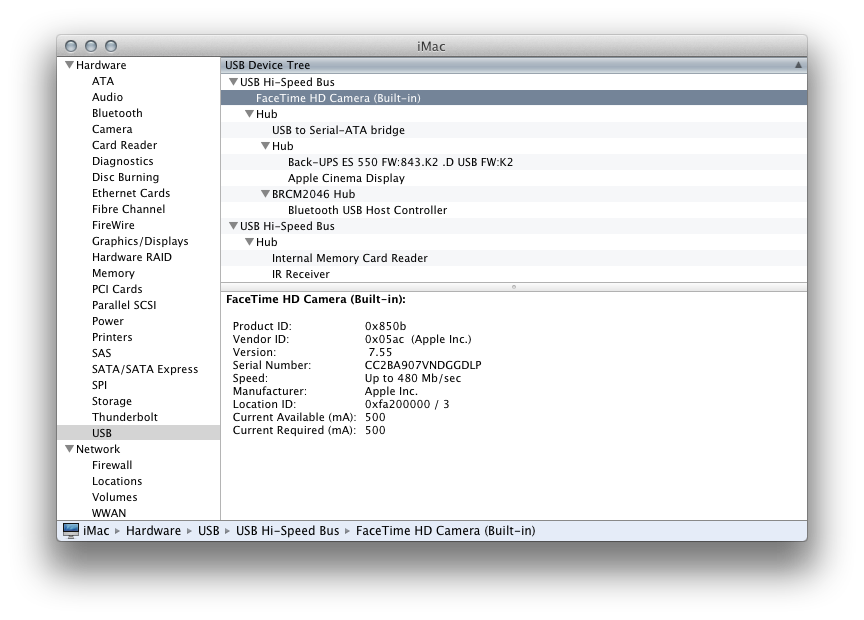The height and width of the screenshot is (620, 864).
Task: Select Apple Cinema Display device
Action: 347,178
